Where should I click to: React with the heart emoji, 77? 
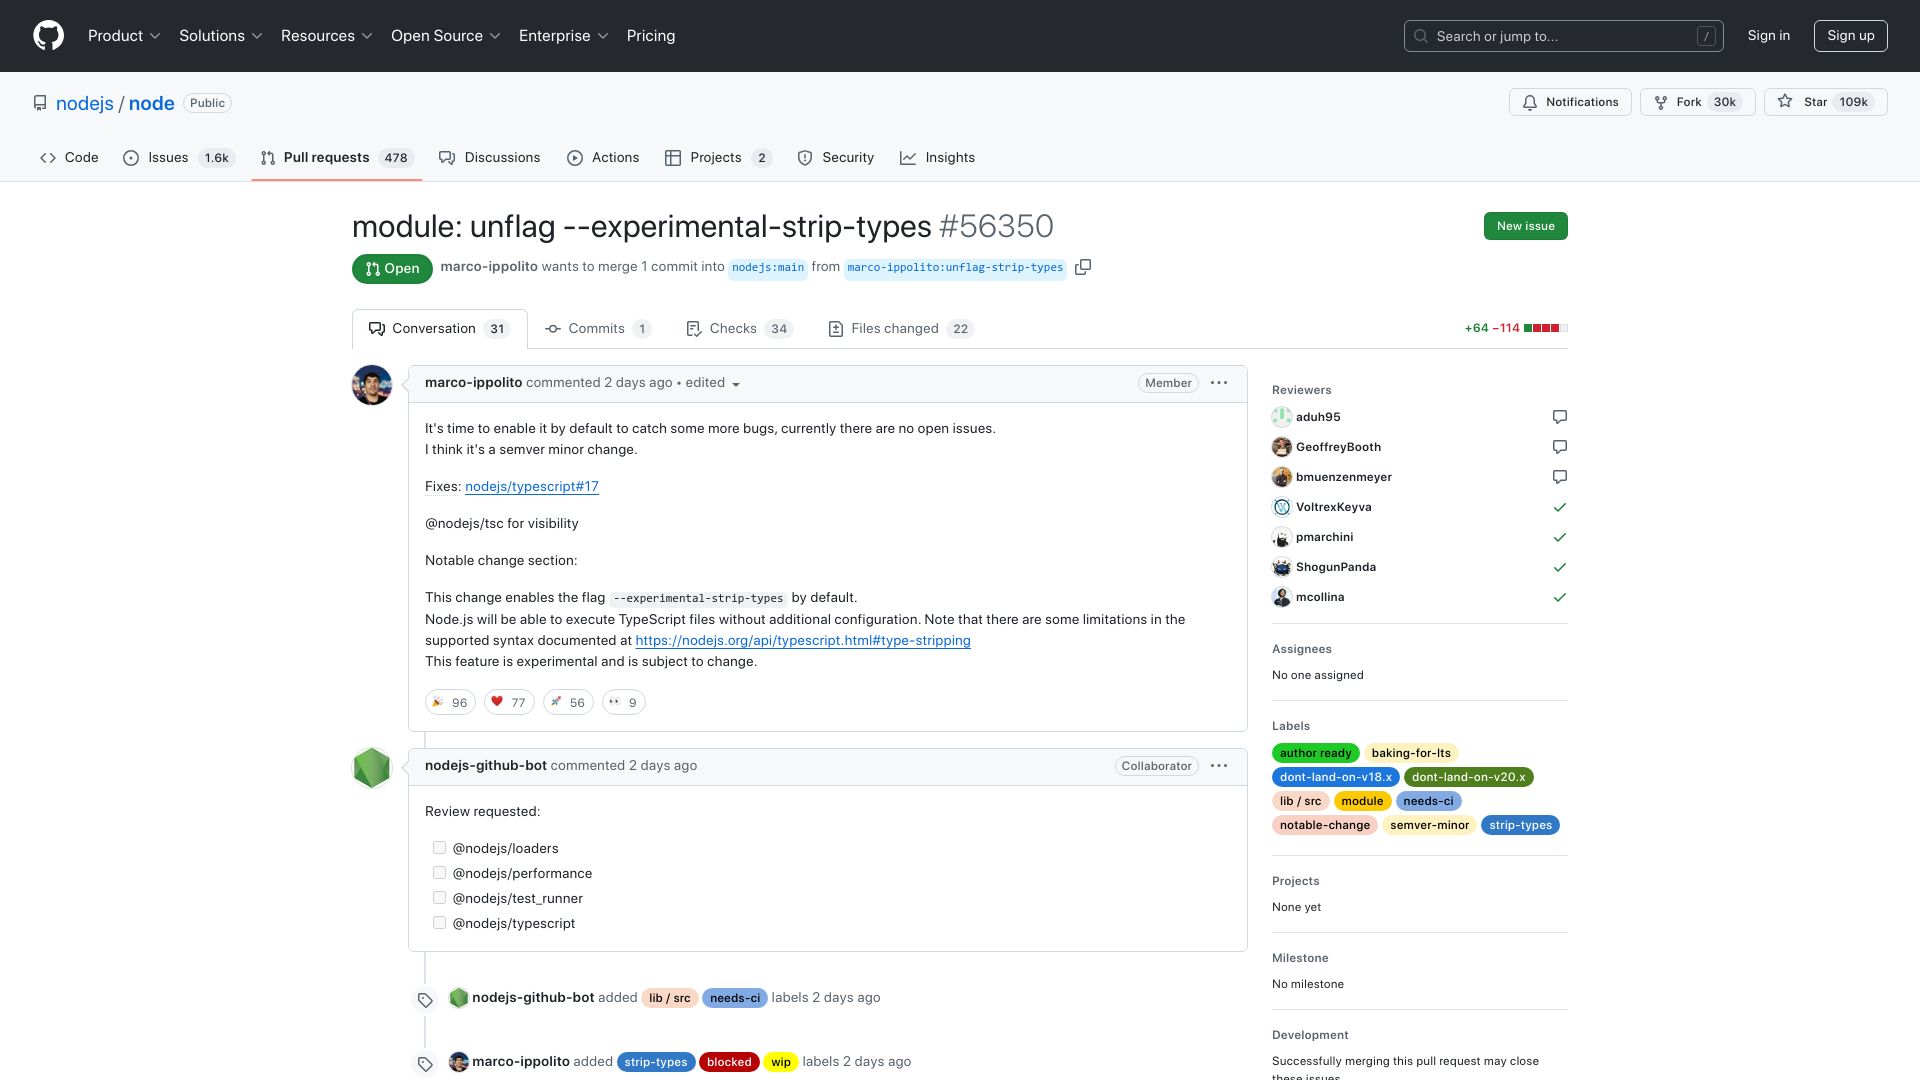[x=509, y=702]
